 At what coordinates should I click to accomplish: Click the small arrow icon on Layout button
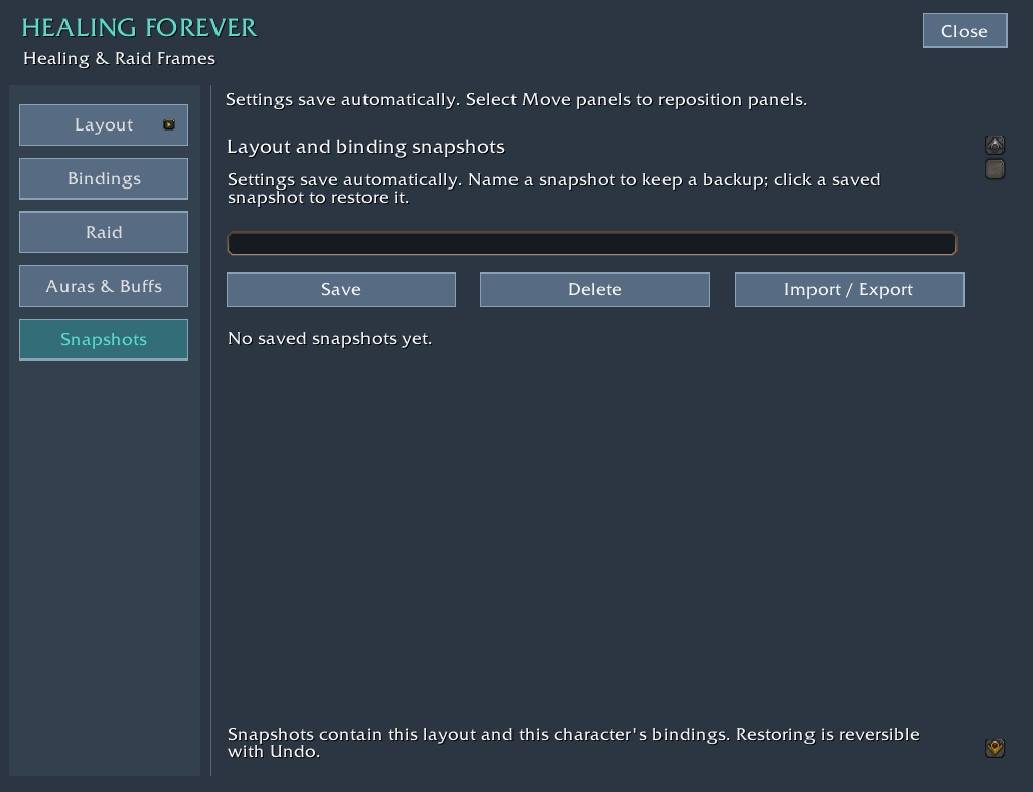pos(169,125)
